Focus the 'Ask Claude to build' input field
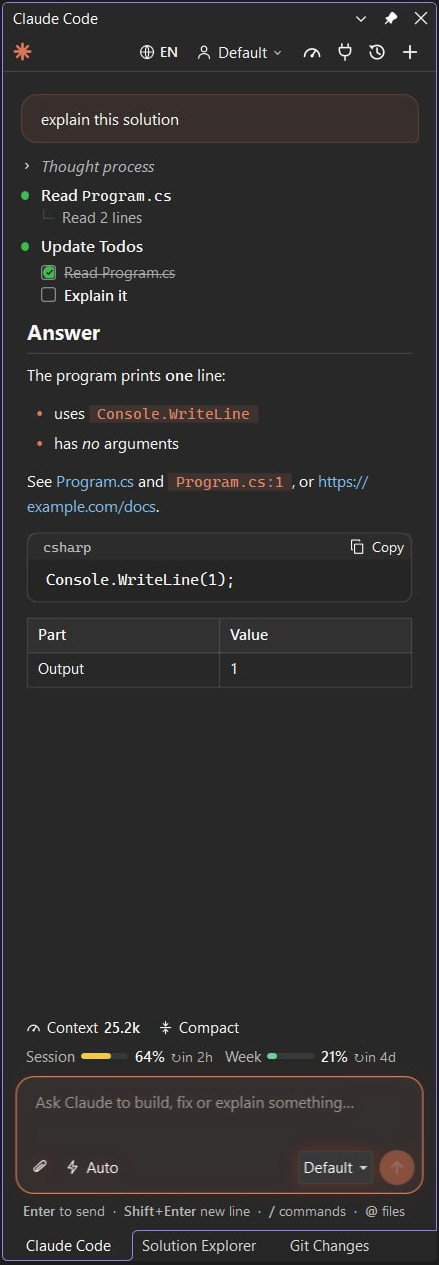 (x=220, y=1103)
